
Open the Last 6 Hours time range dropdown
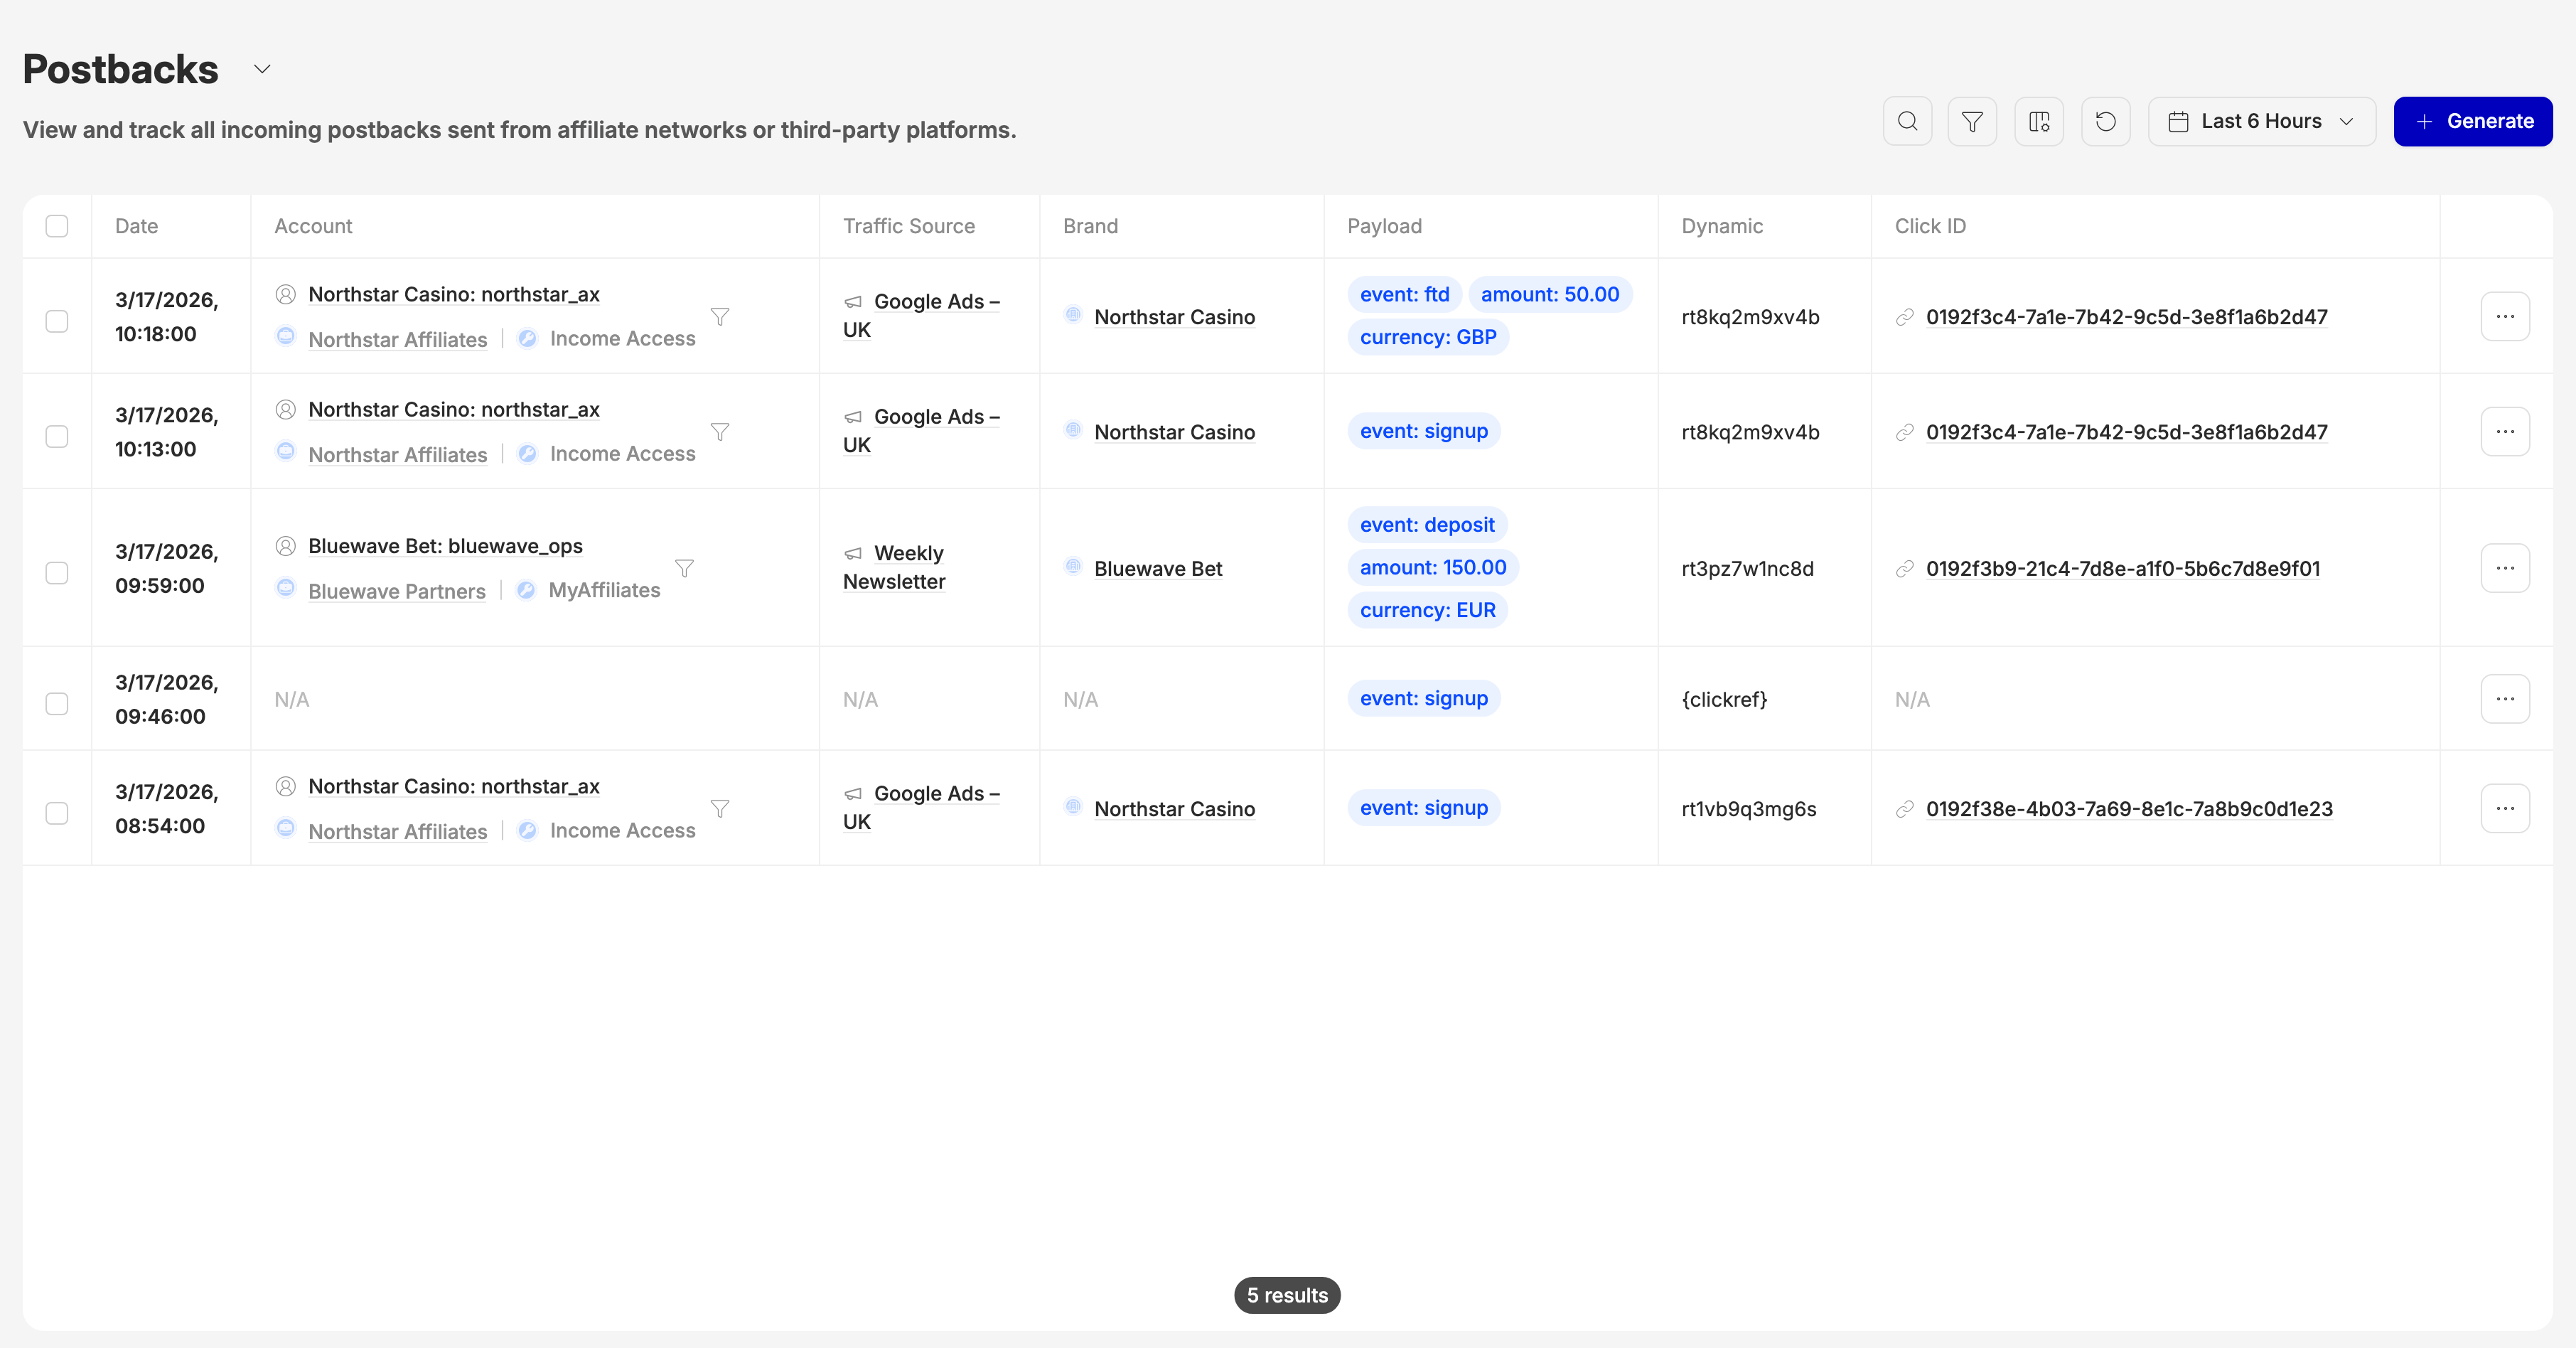click(x=2262, y=121)
